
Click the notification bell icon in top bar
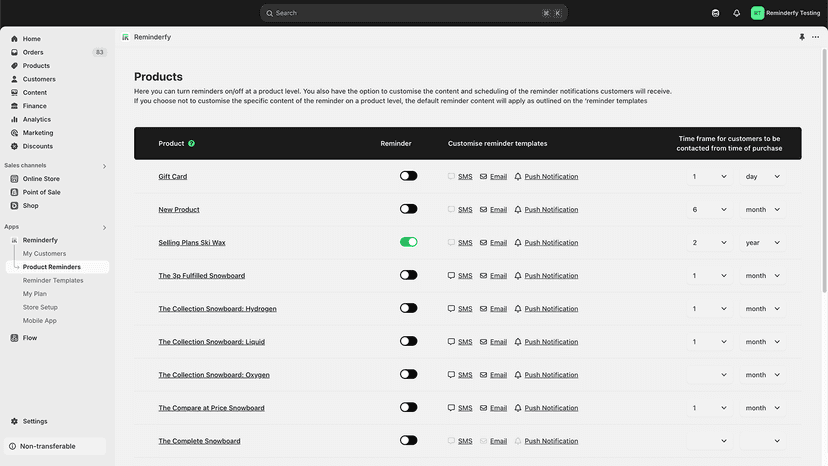736,13
